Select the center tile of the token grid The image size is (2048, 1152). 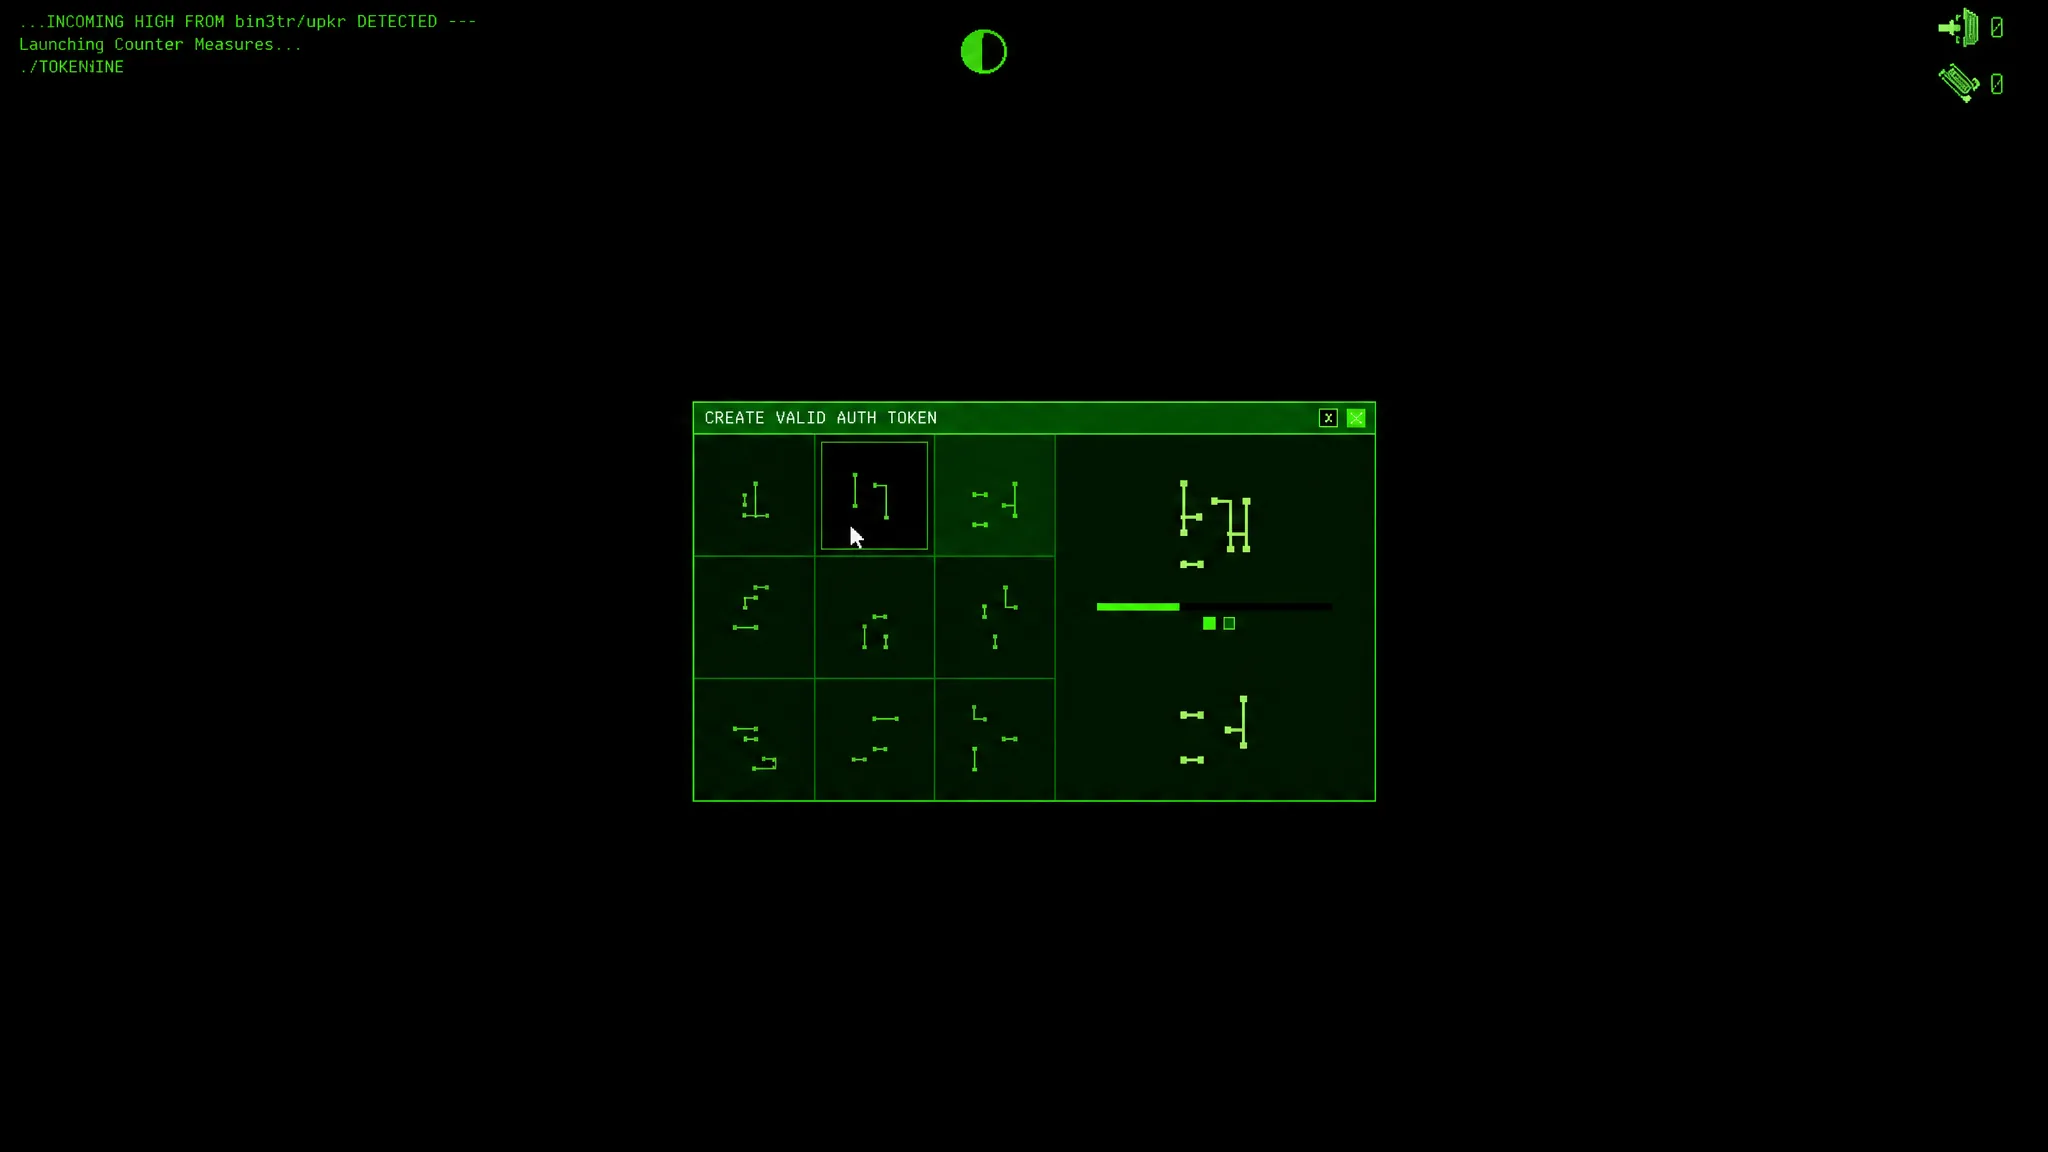click(x=874, y=617)
